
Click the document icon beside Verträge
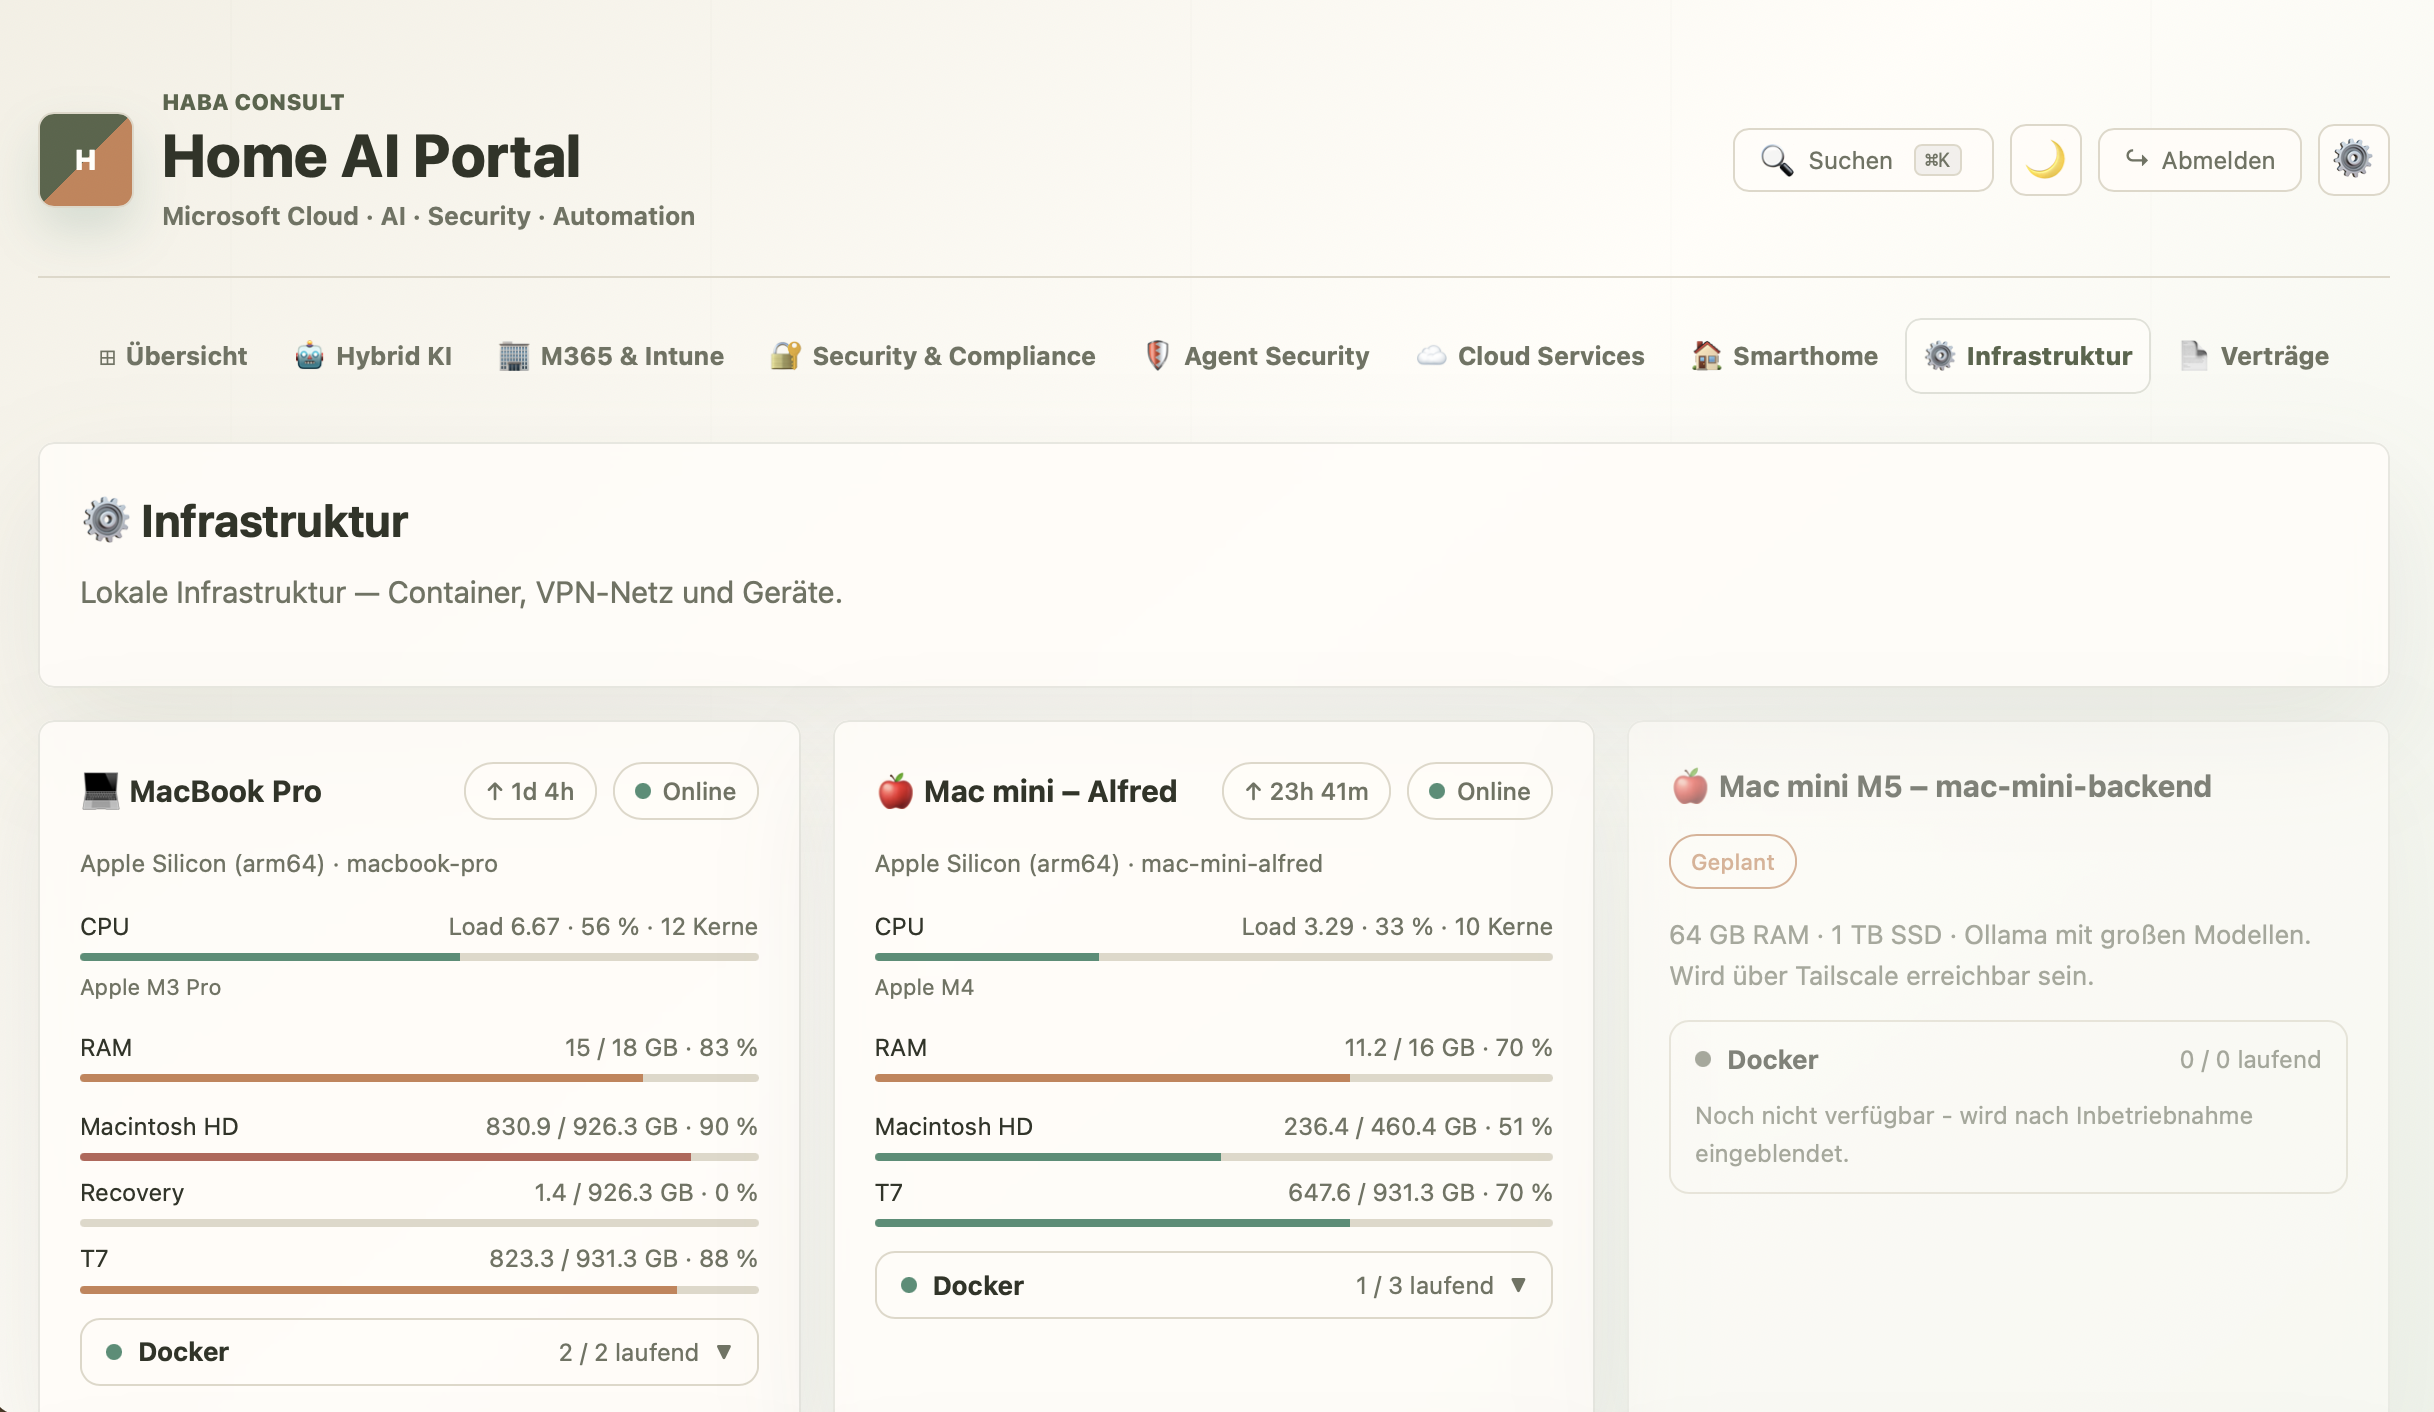pos(2194,356)
